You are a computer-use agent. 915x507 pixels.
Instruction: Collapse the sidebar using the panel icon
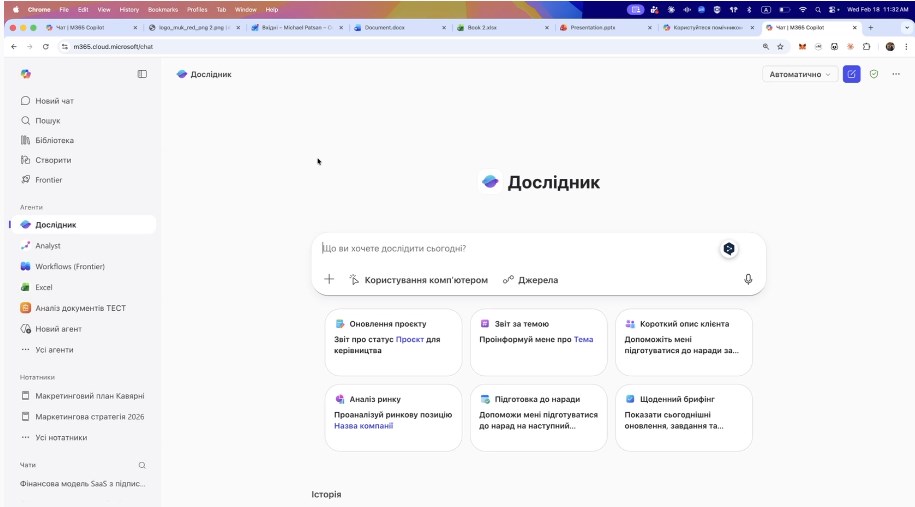[142, 74]
